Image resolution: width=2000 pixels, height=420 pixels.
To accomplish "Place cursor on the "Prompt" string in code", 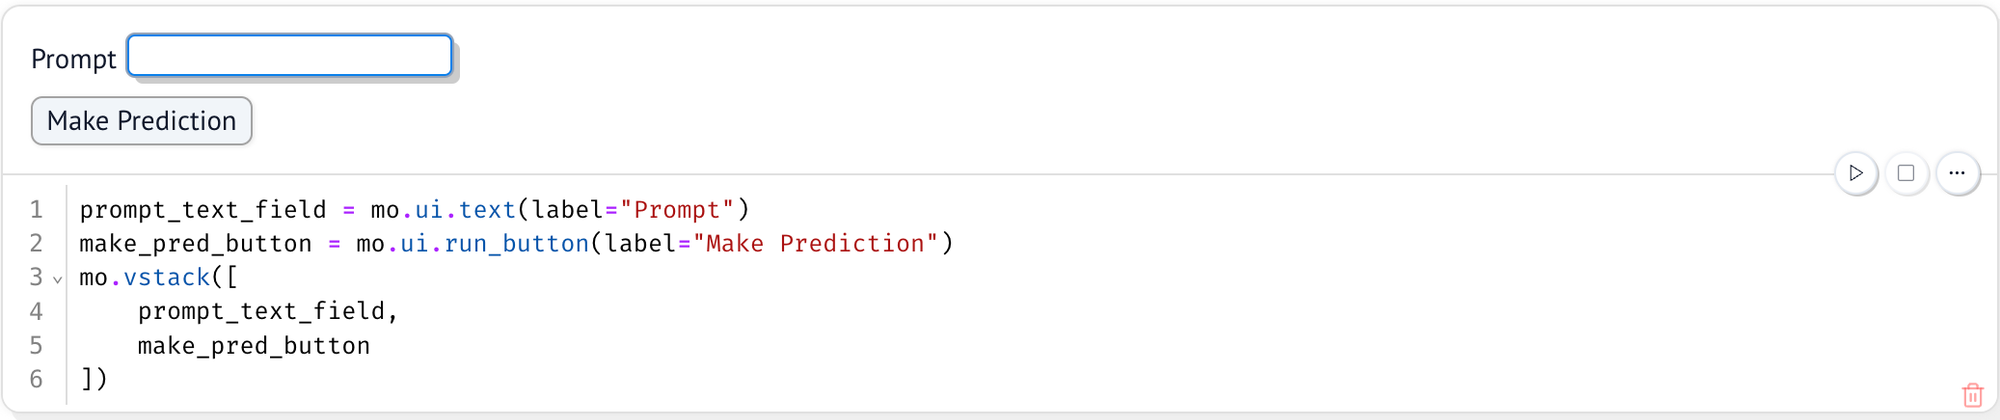I will pos(677,209).
